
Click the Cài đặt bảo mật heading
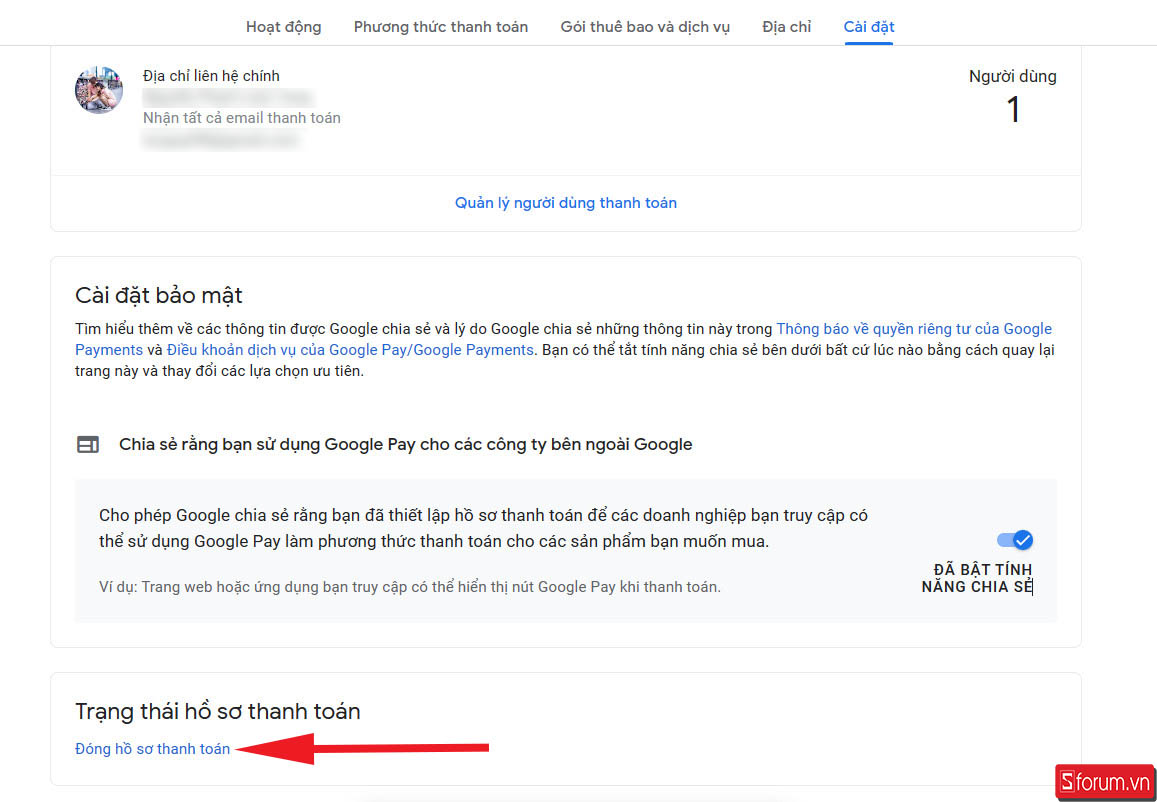click(x=159, y=296)
